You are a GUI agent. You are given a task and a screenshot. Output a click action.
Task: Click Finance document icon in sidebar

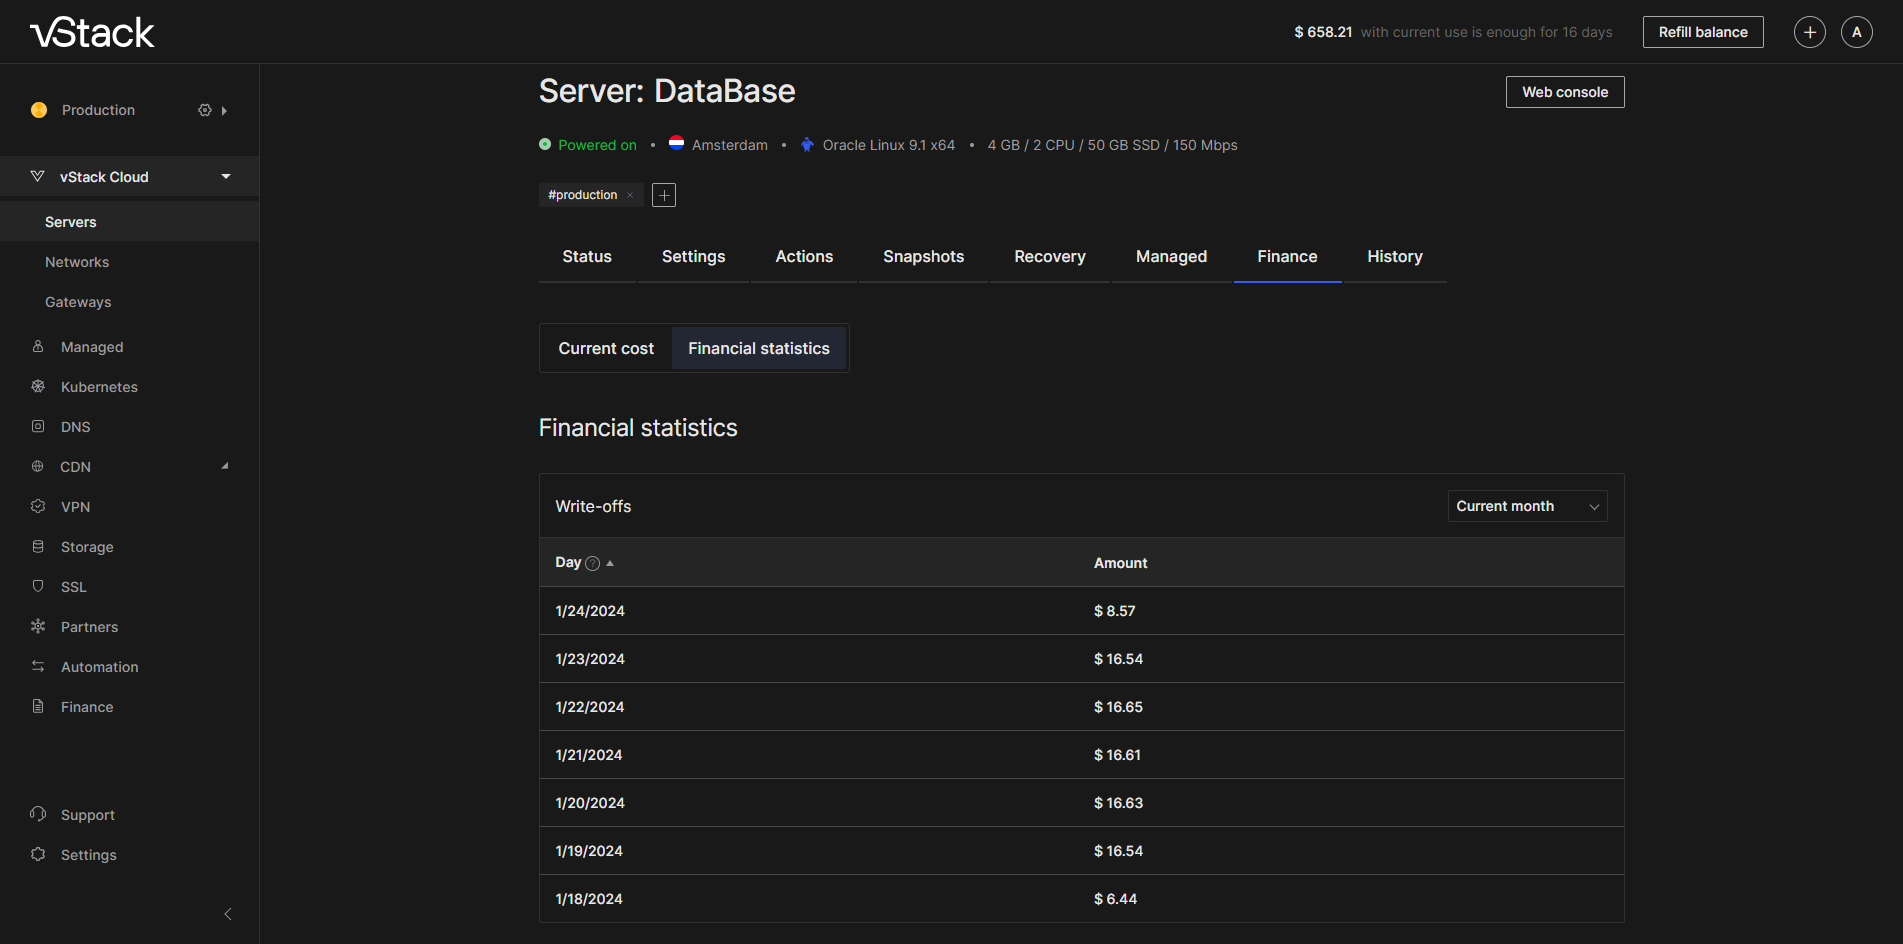pyautogui.click(x=38, y=706)
